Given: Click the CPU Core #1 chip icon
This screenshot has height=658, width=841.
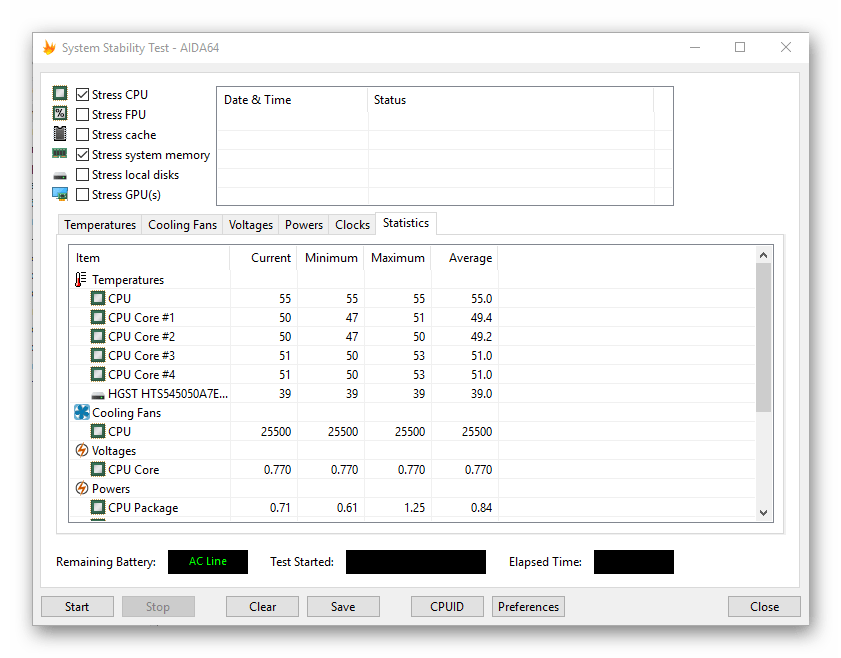Looking at the screenshot, I should point(98,318).
